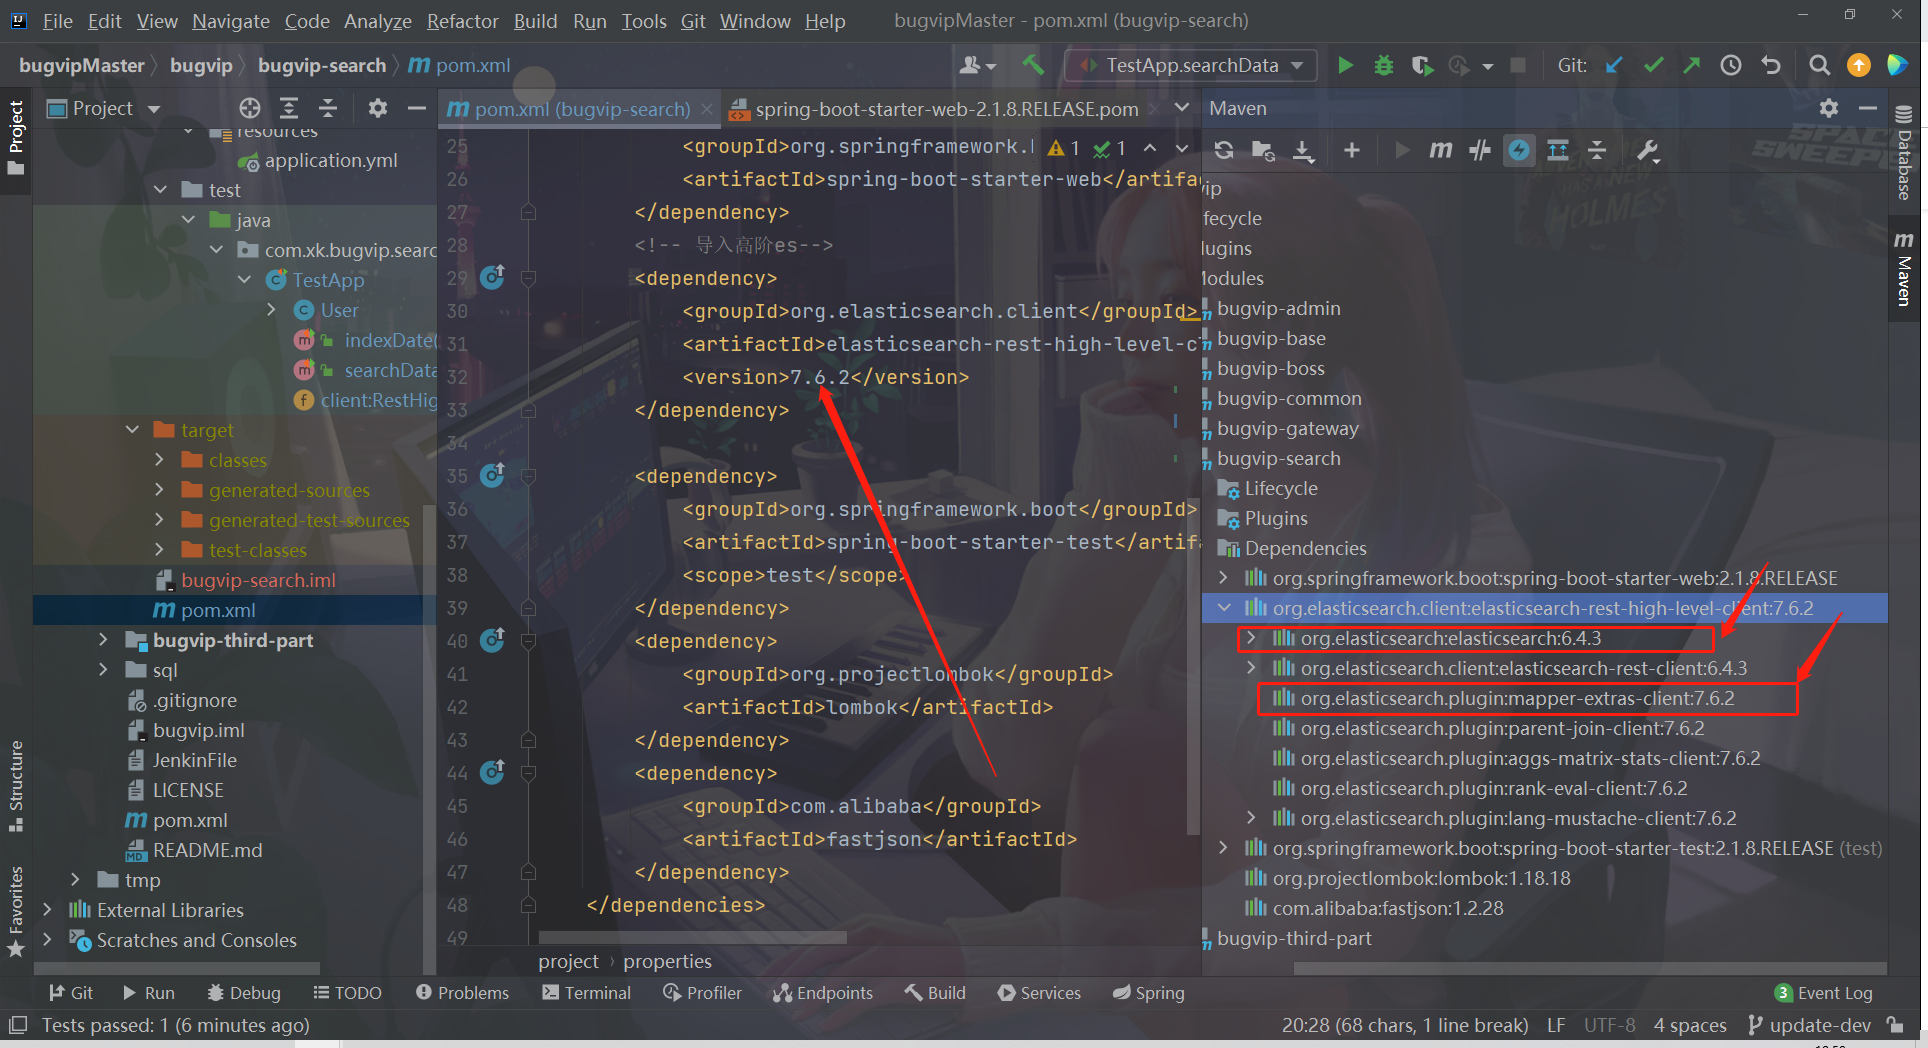Collapse the elasticsearch-rest-high-level-client dependency node
The width and height of the screenshot is (1928, 1048).
pos(1224,608)
